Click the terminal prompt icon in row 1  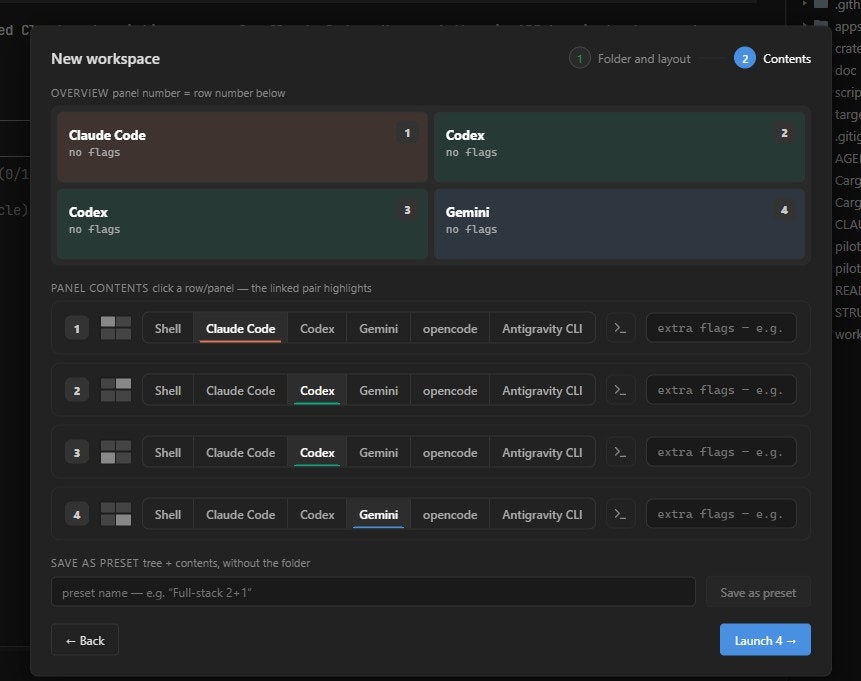620,328
